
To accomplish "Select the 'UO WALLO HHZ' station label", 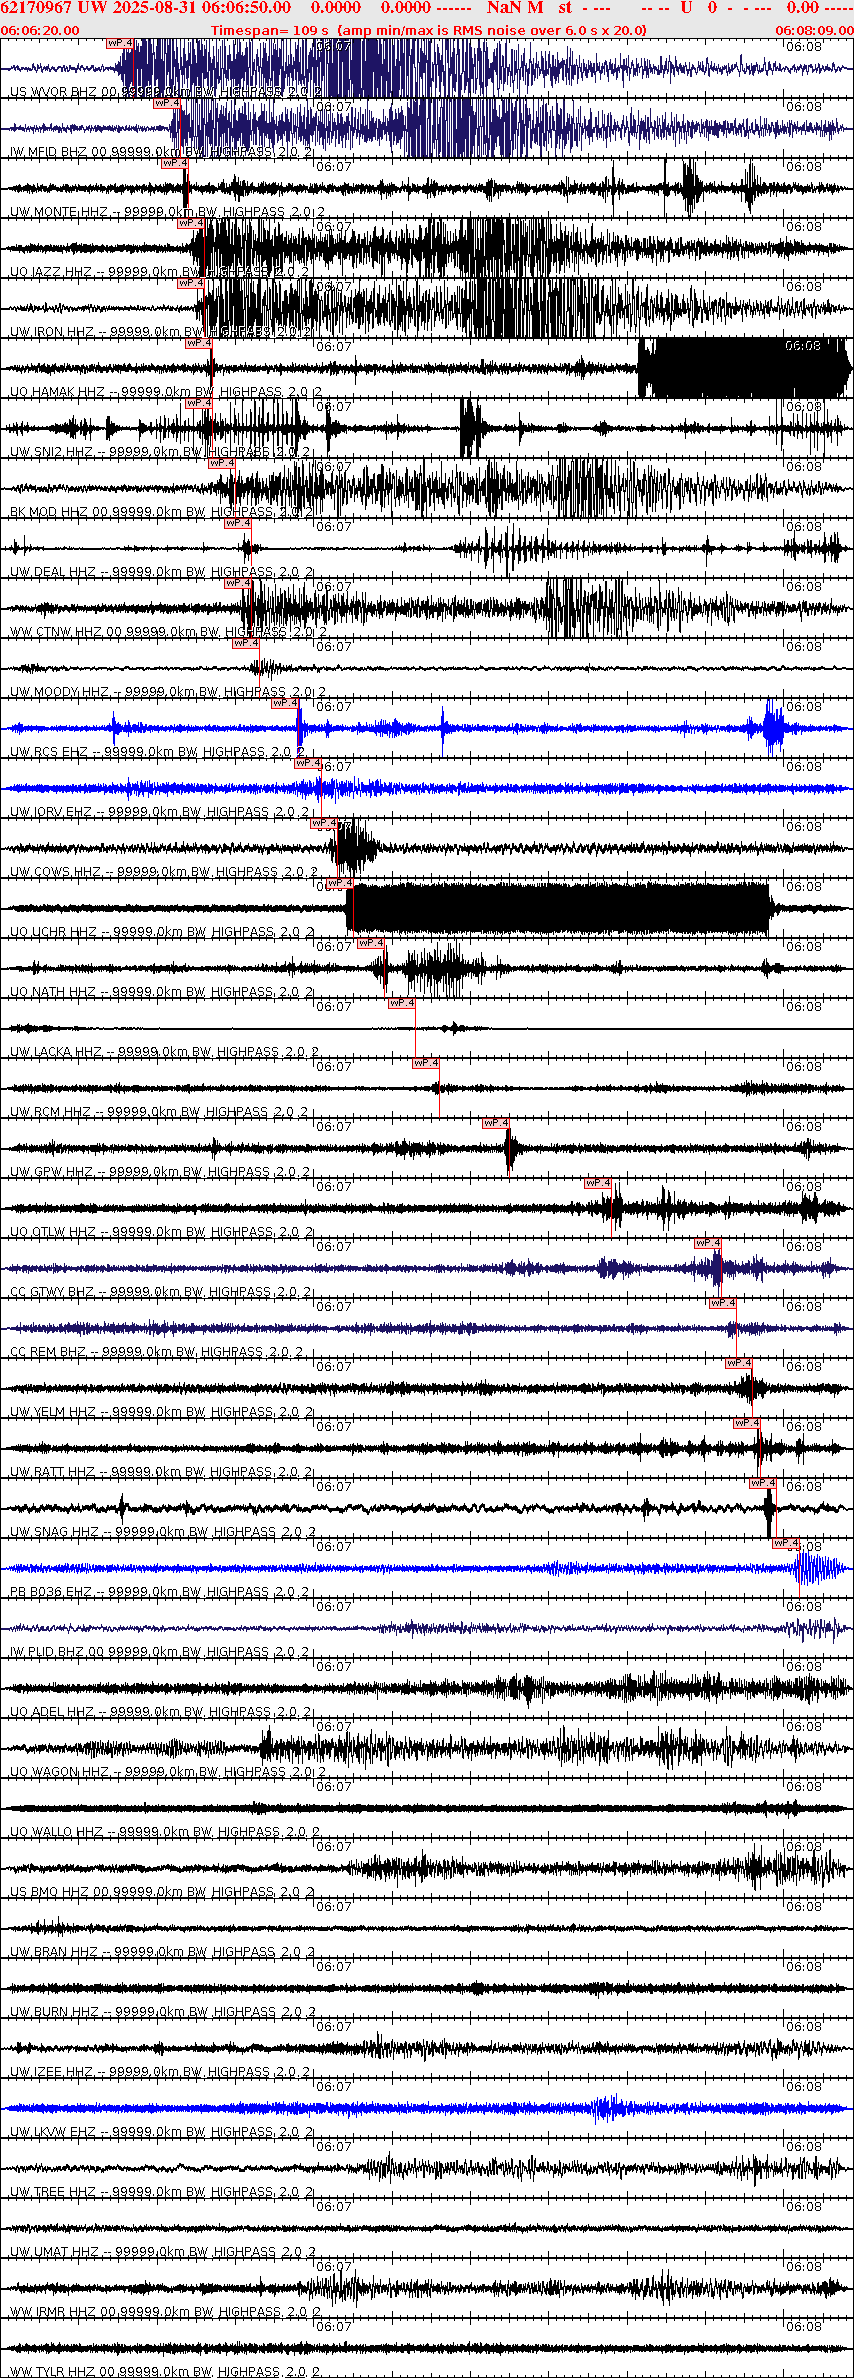I will pyautogui.click(x=57, y=1832).
